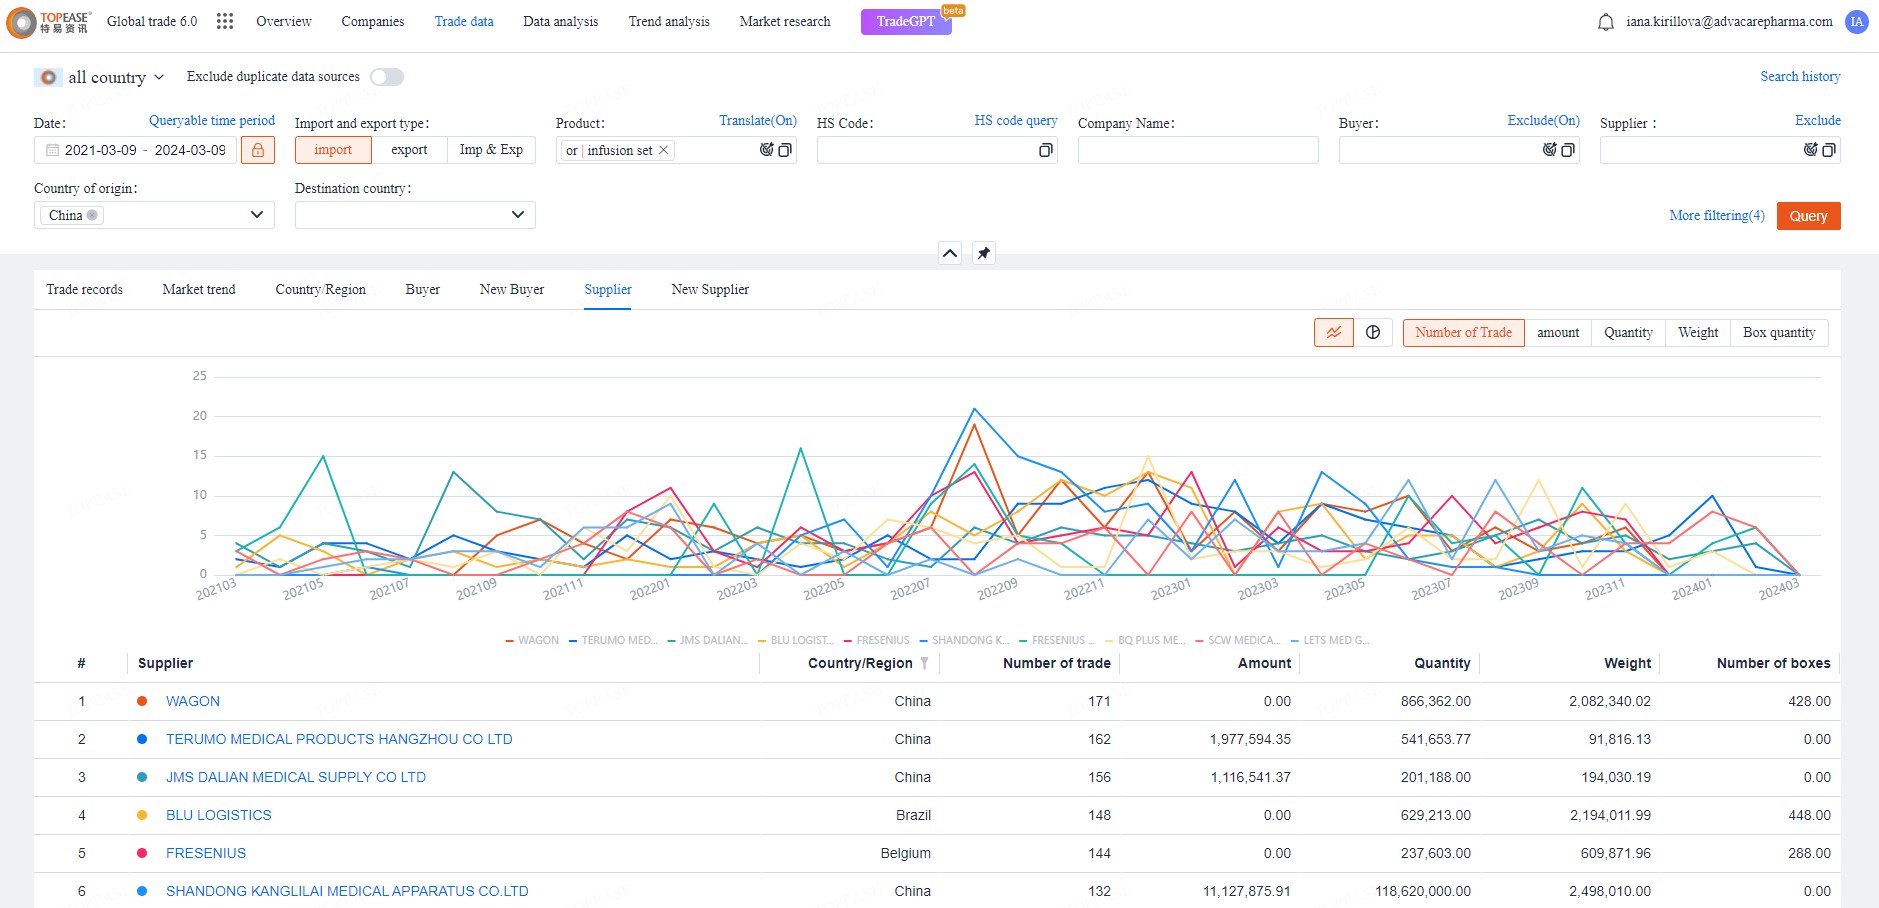This screenshot has width=1879, height=908.
Task: Click HS code query link
Action: pyautogui.click(x=1016, y=120)
